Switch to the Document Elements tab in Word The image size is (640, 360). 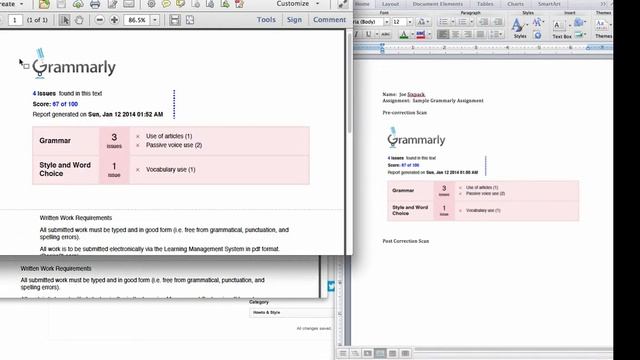(438, 4)
